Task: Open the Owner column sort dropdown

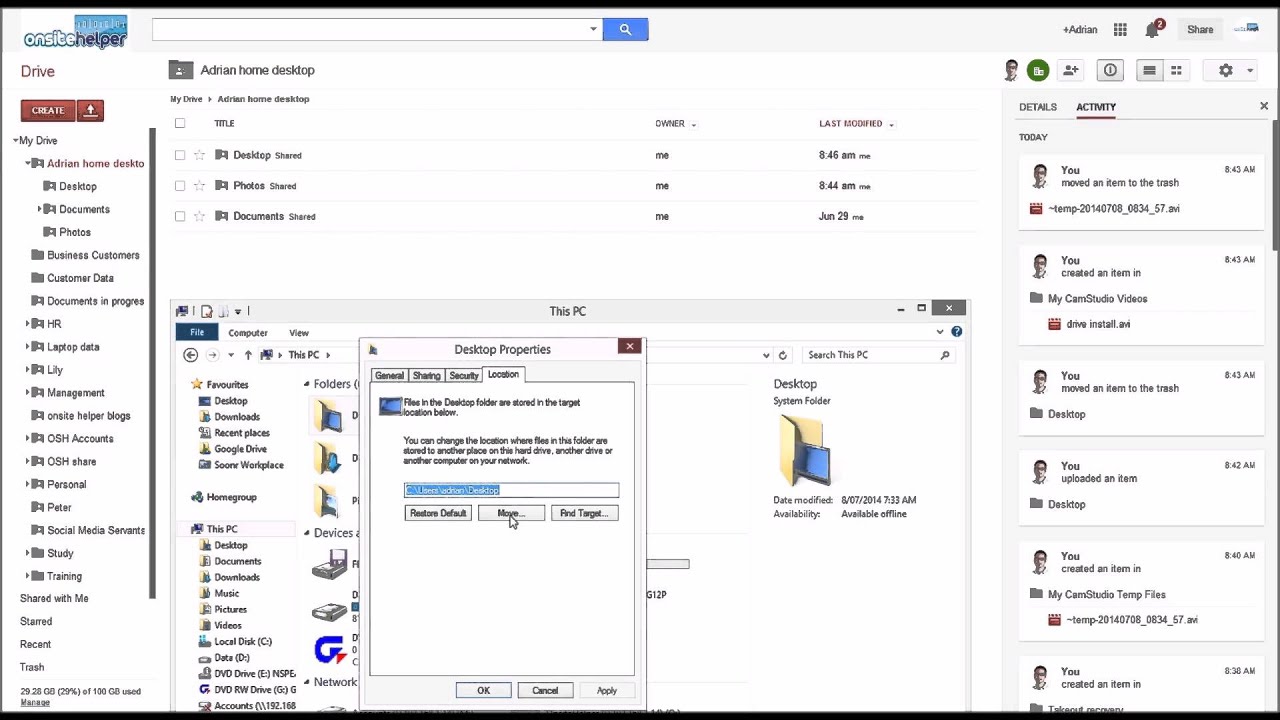Action: tap(693, 124)
